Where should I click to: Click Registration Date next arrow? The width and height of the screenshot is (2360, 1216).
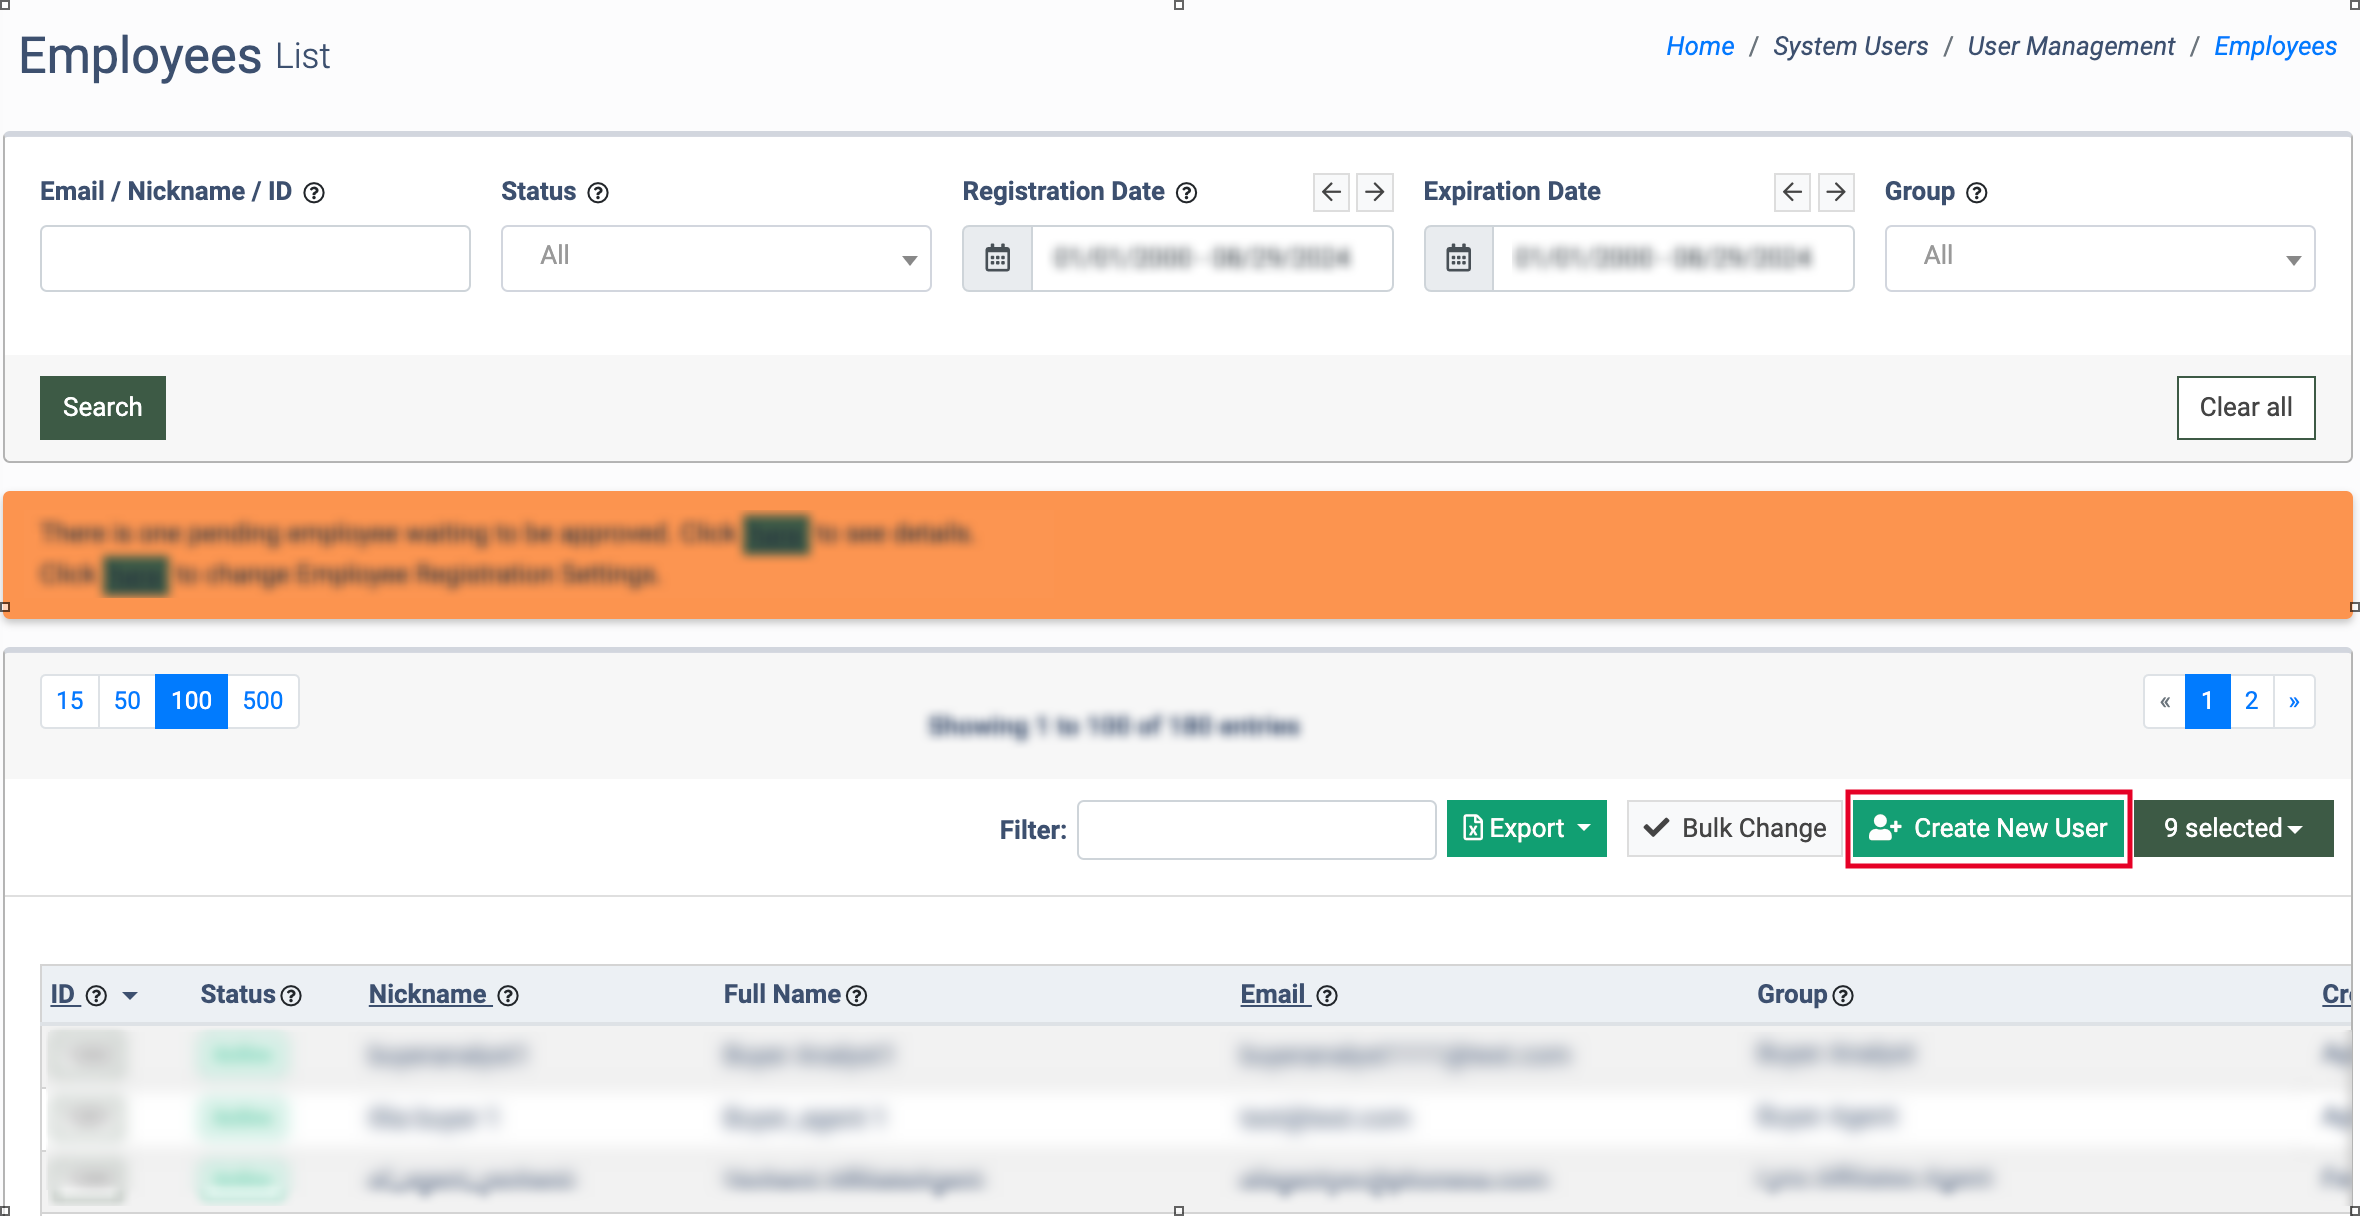pos(1375,192)
